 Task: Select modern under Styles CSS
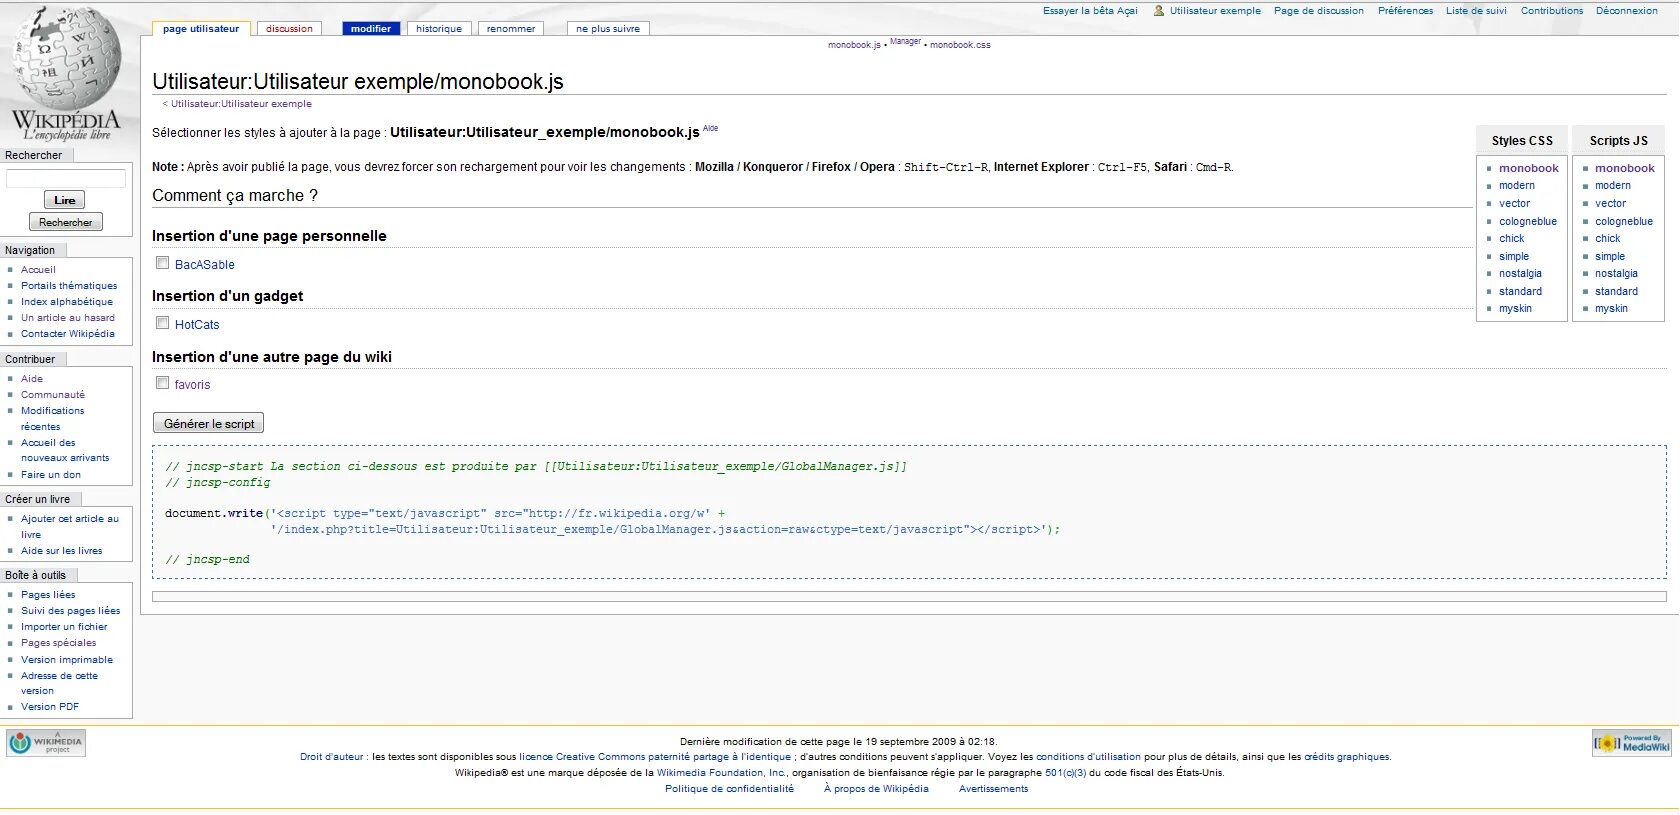tap(1516, 186)
